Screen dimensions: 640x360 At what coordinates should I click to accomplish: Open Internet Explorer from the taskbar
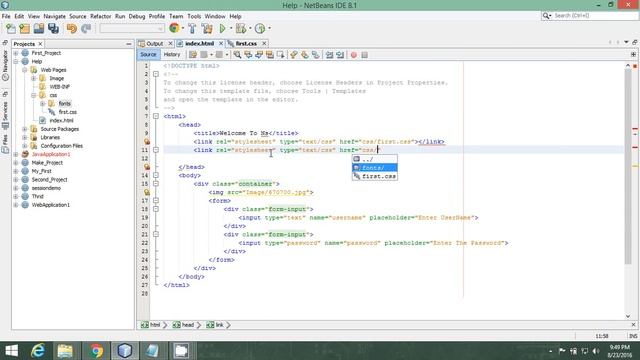(38, 351)
